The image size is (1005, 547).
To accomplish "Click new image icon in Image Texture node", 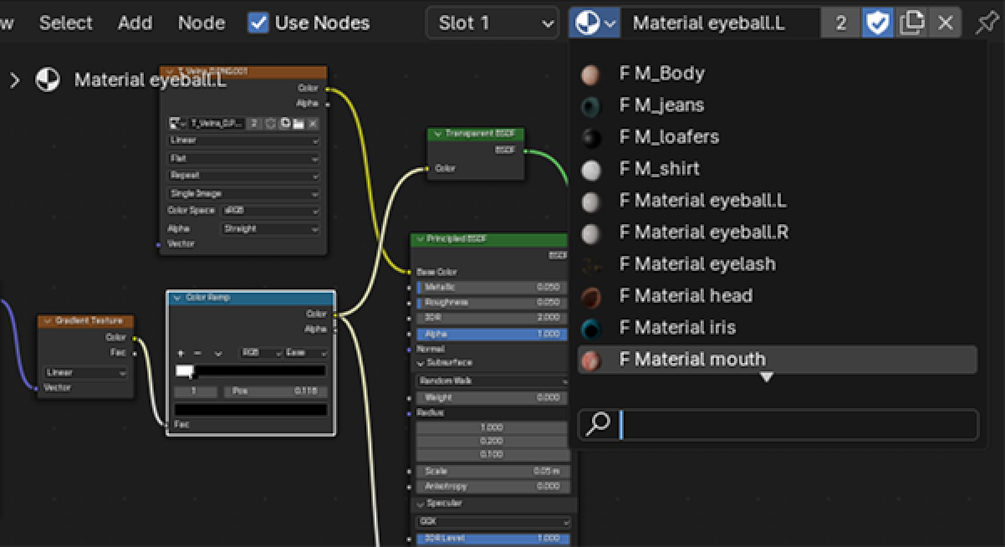I will (x=285, y=123).
